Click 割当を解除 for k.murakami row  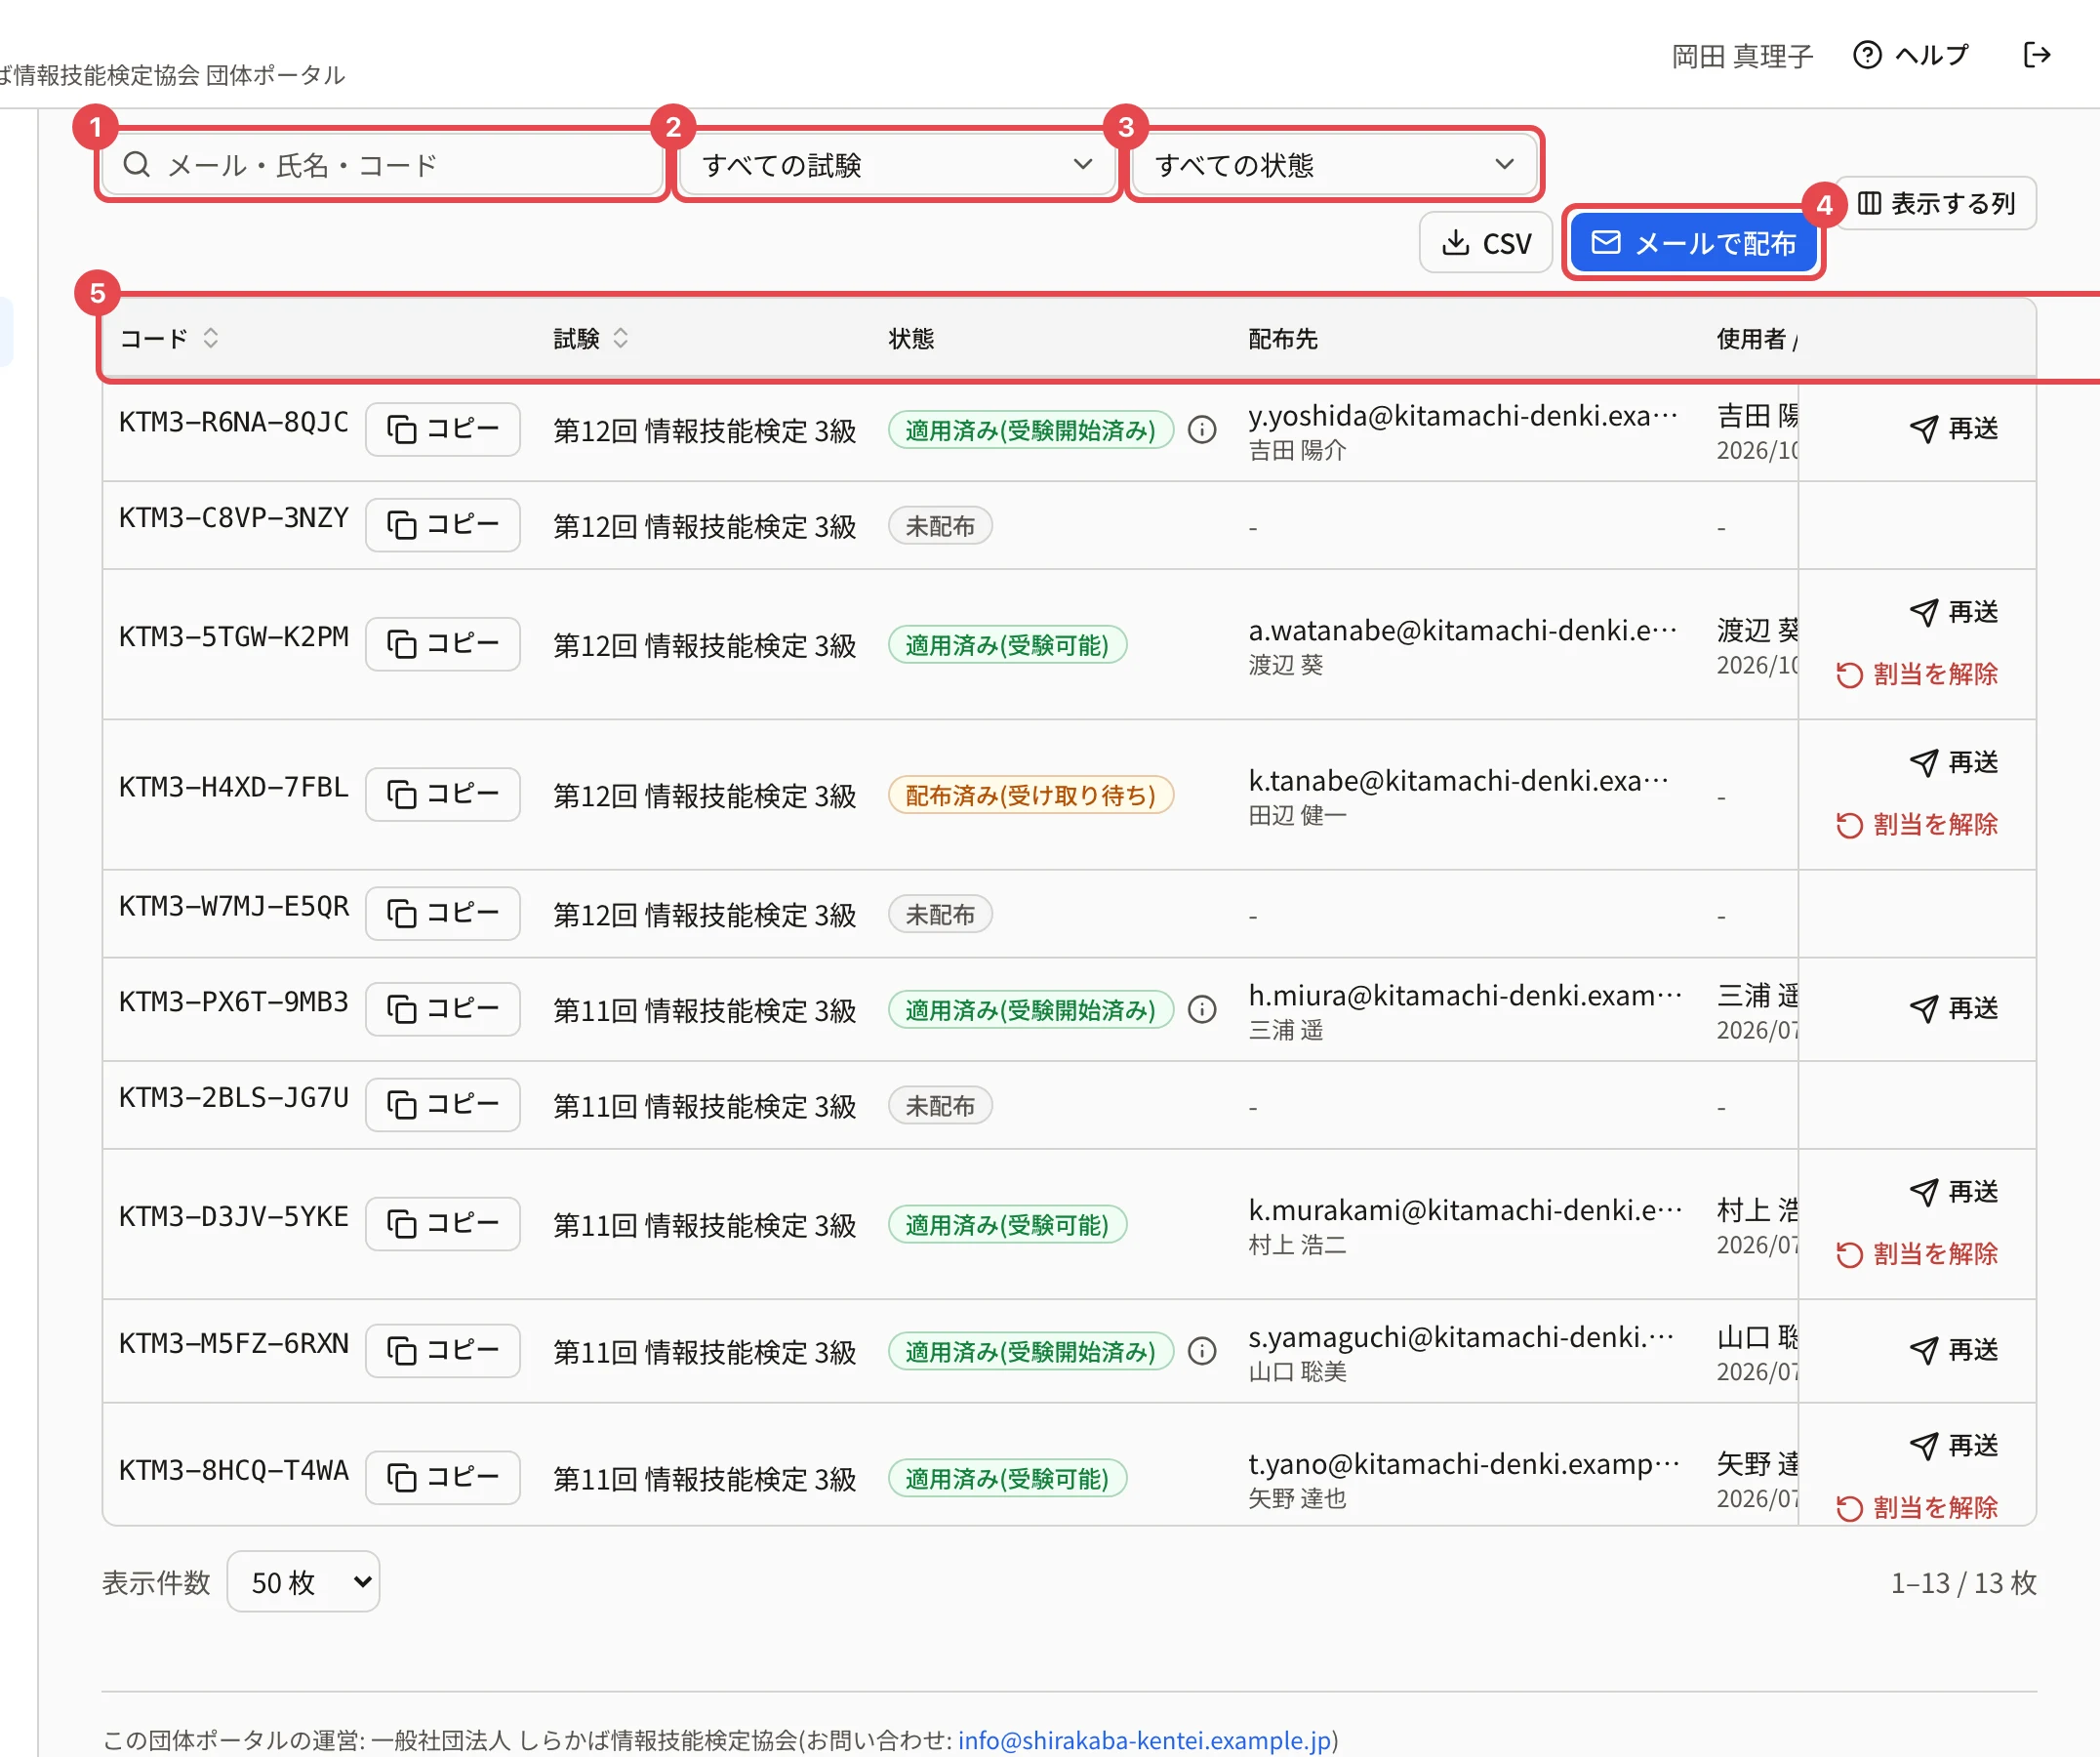tap(1917, 1254)
